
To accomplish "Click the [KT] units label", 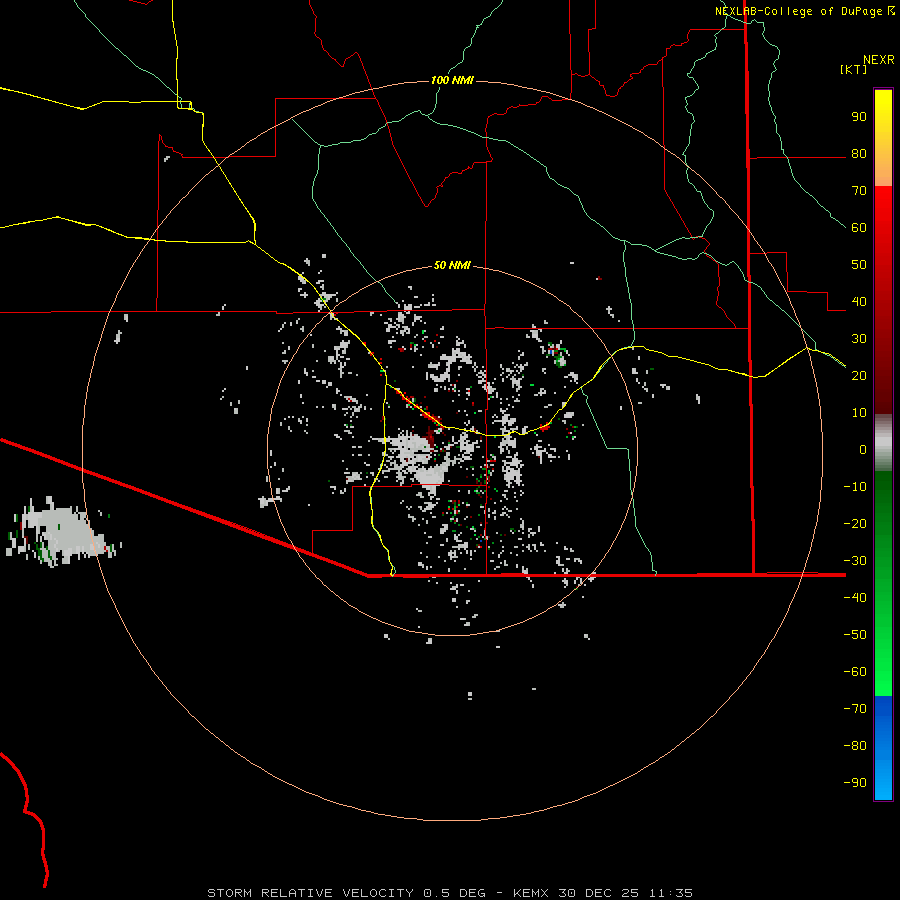I will click(853, 69).
